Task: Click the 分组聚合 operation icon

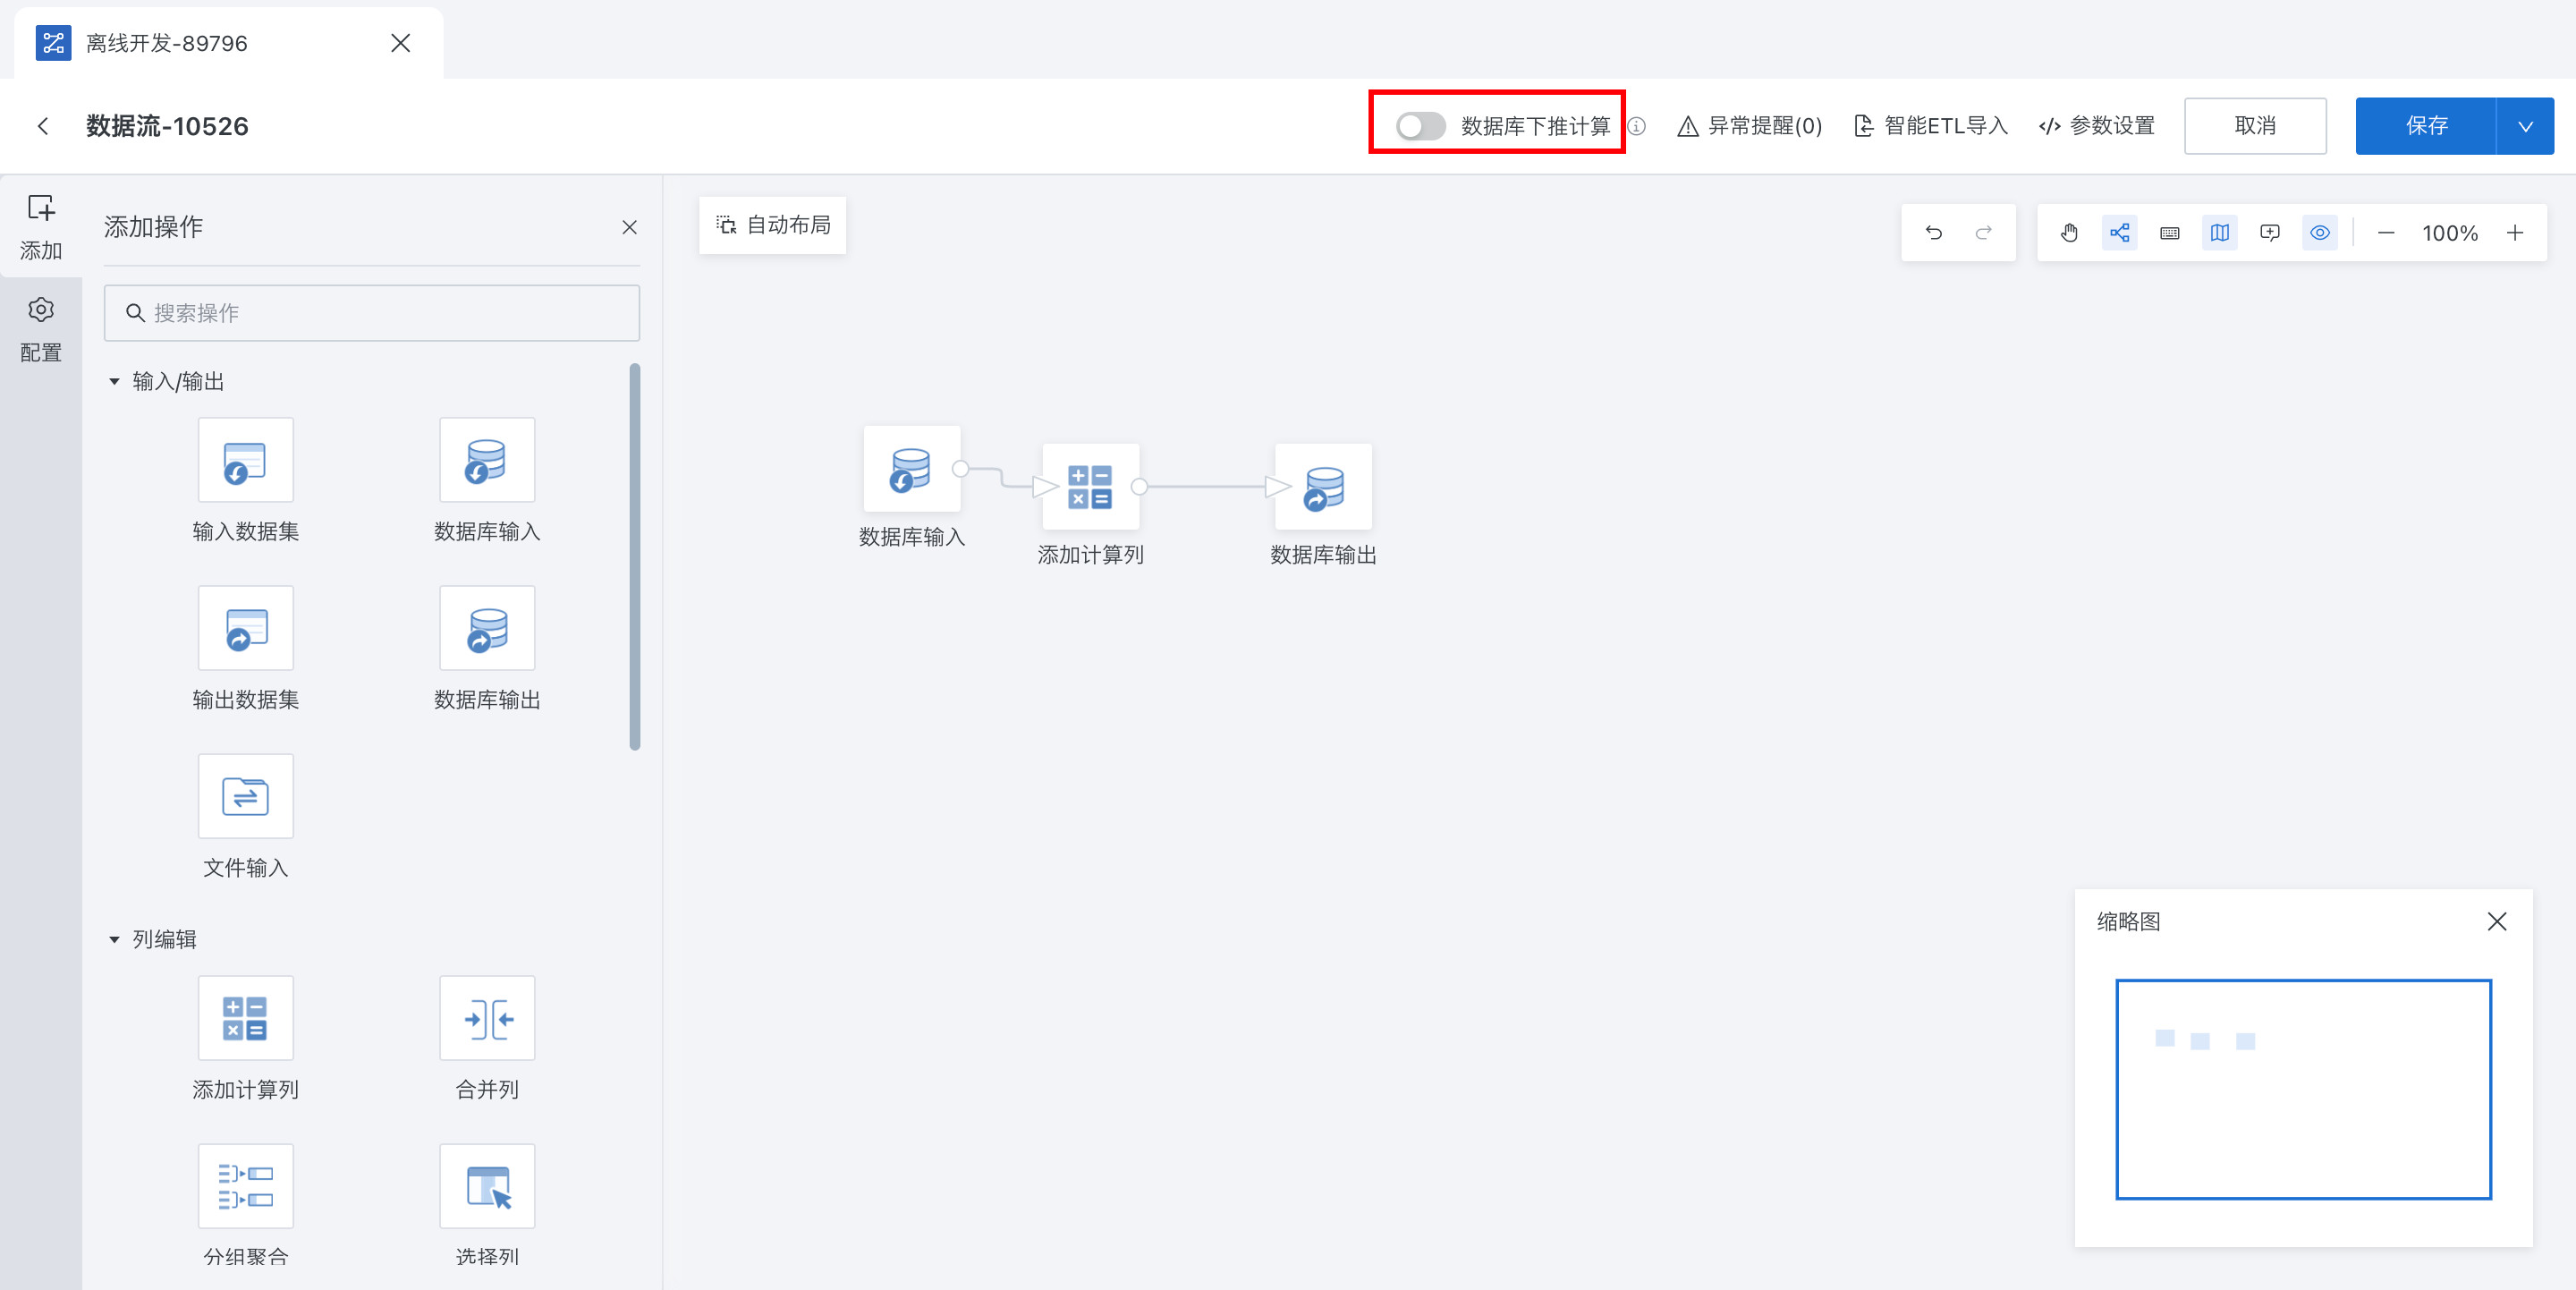Action: click(245, 1186)
